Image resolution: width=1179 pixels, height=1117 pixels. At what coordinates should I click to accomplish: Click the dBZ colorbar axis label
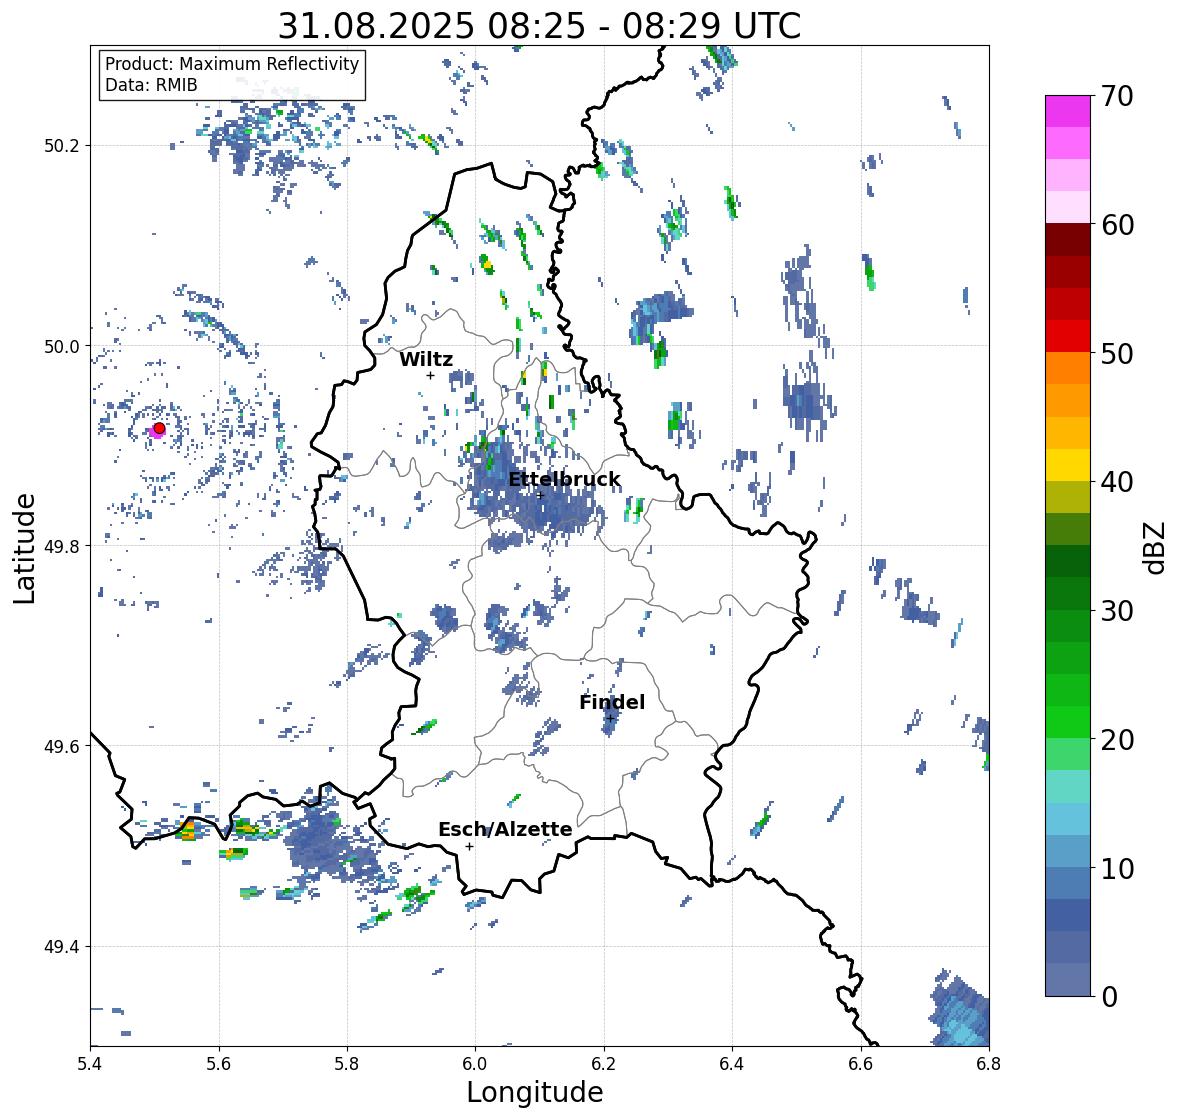tap(1156, 547)
